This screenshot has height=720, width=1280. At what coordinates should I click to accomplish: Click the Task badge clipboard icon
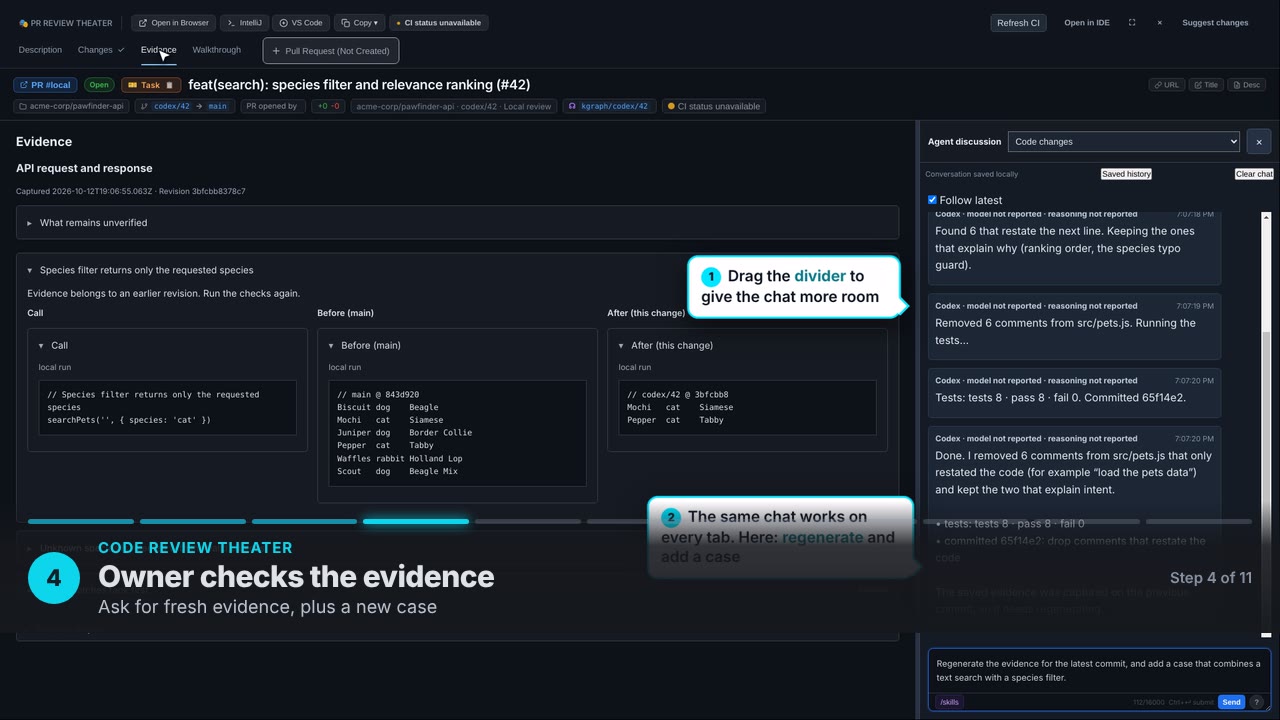point(169,85)
